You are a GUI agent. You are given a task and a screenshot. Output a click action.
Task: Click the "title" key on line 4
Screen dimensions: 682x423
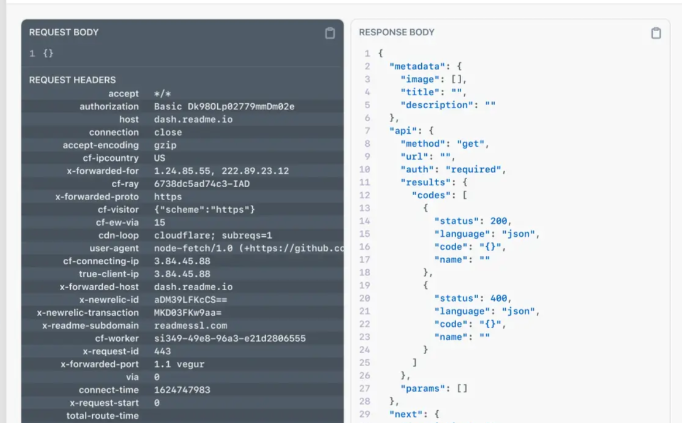(x=420, y=92)
